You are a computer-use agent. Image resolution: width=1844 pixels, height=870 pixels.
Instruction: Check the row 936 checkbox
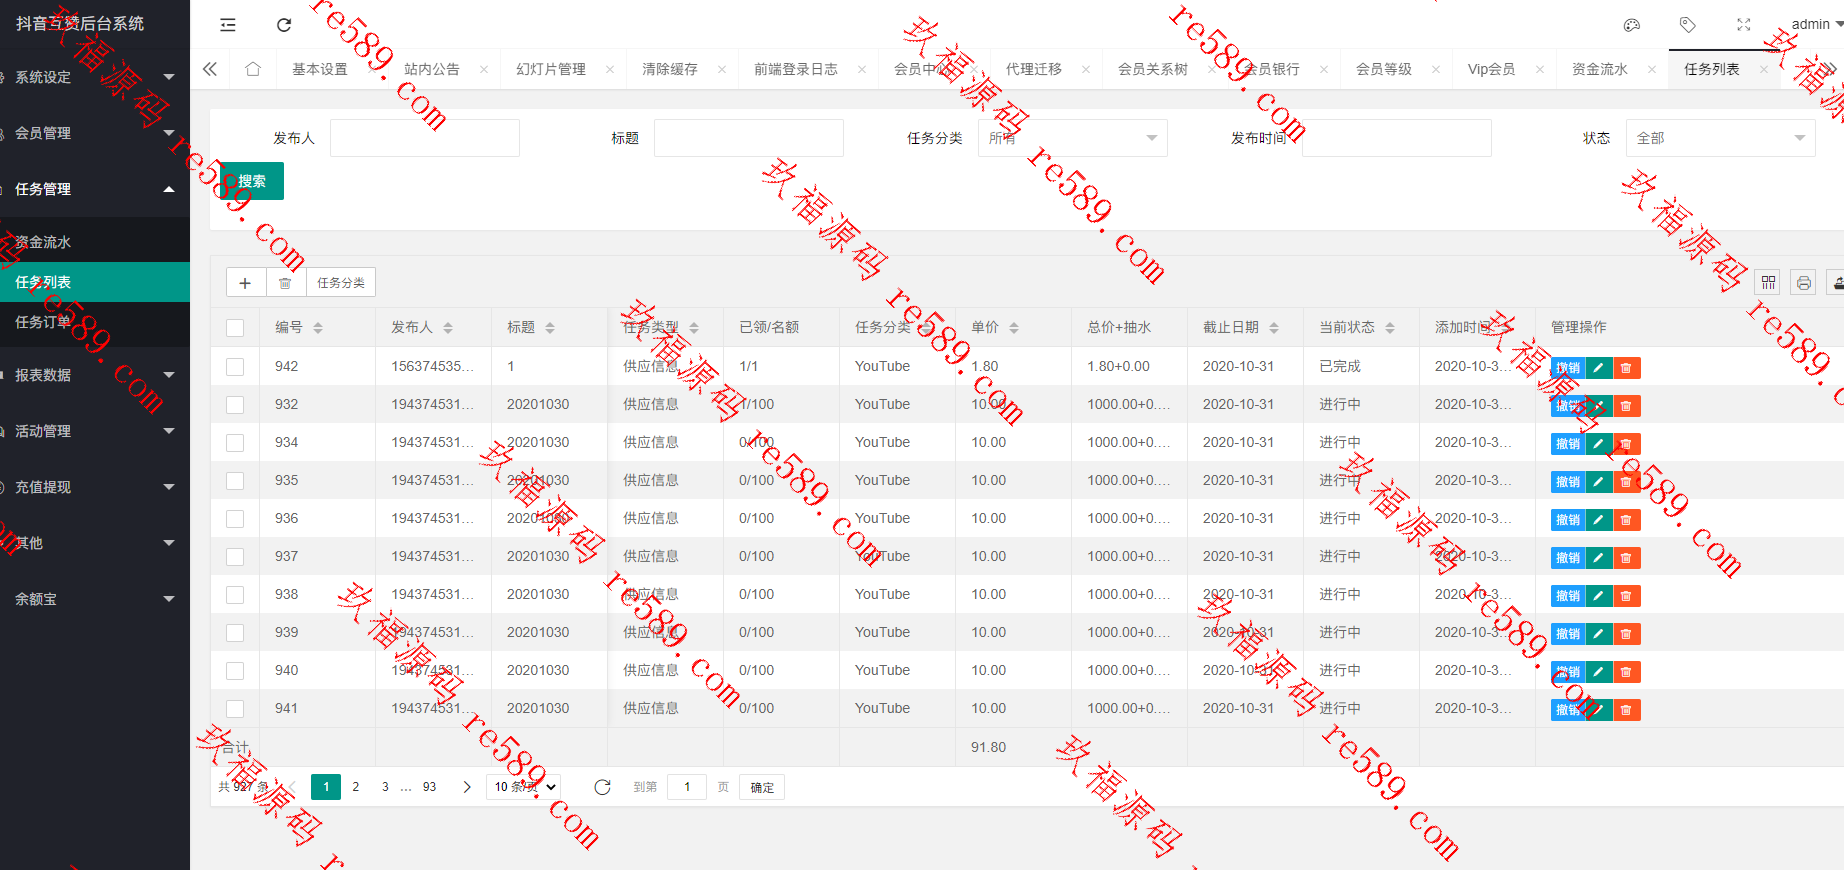click(x=235, y=519)
